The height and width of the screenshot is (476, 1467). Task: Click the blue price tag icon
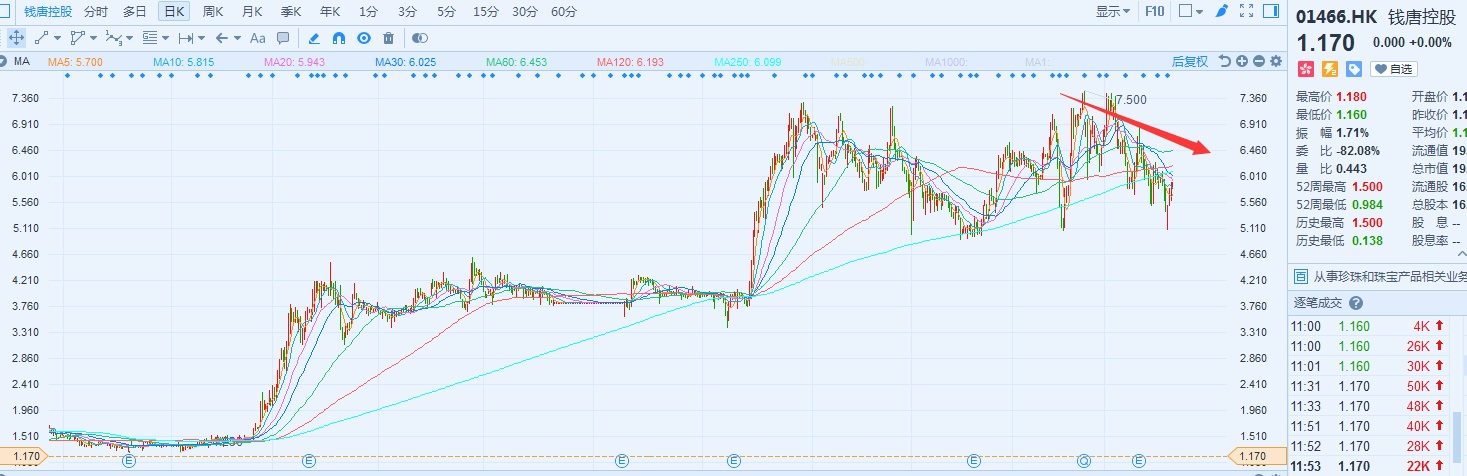click(x=1354, y=69)
